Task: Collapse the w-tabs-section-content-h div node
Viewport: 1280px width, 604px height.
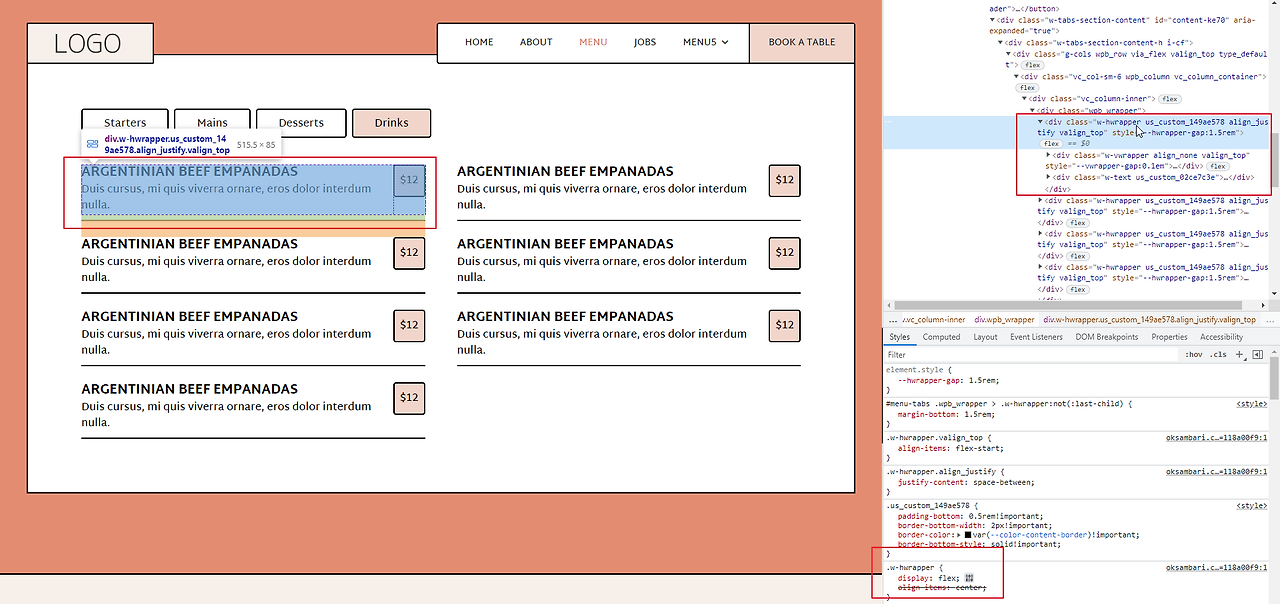Action: [1001, 43]
